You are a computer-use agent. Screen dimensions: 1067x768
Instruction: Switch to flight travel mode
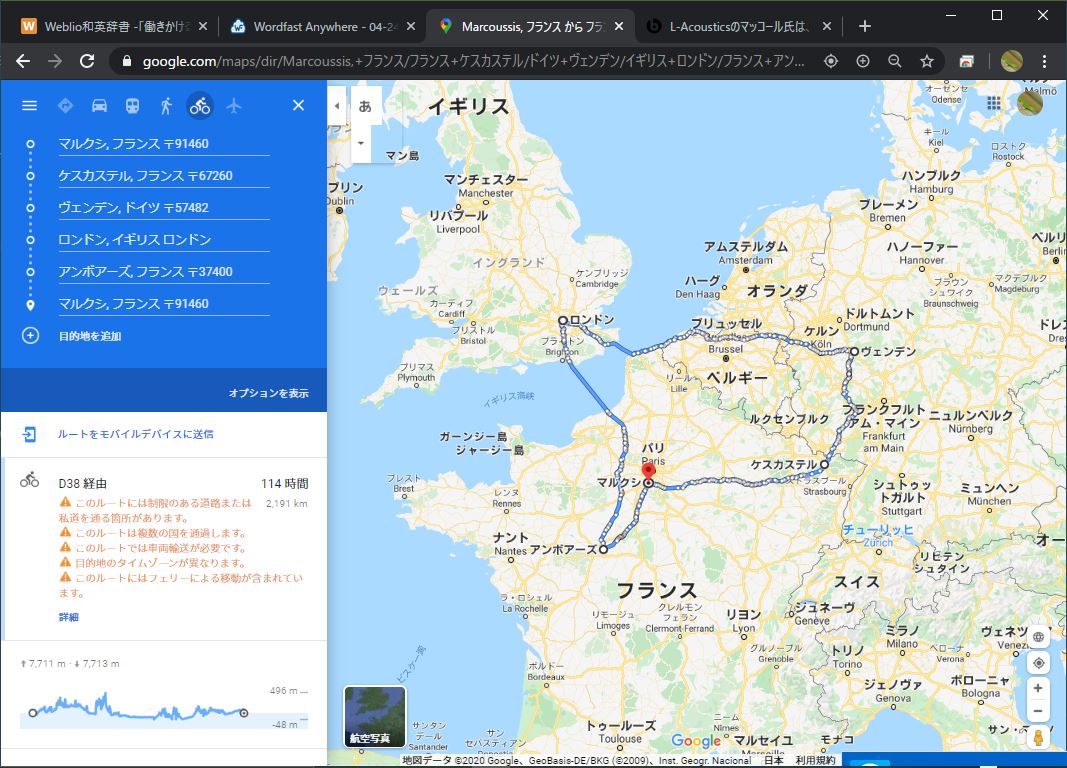(x=233, y=105)
